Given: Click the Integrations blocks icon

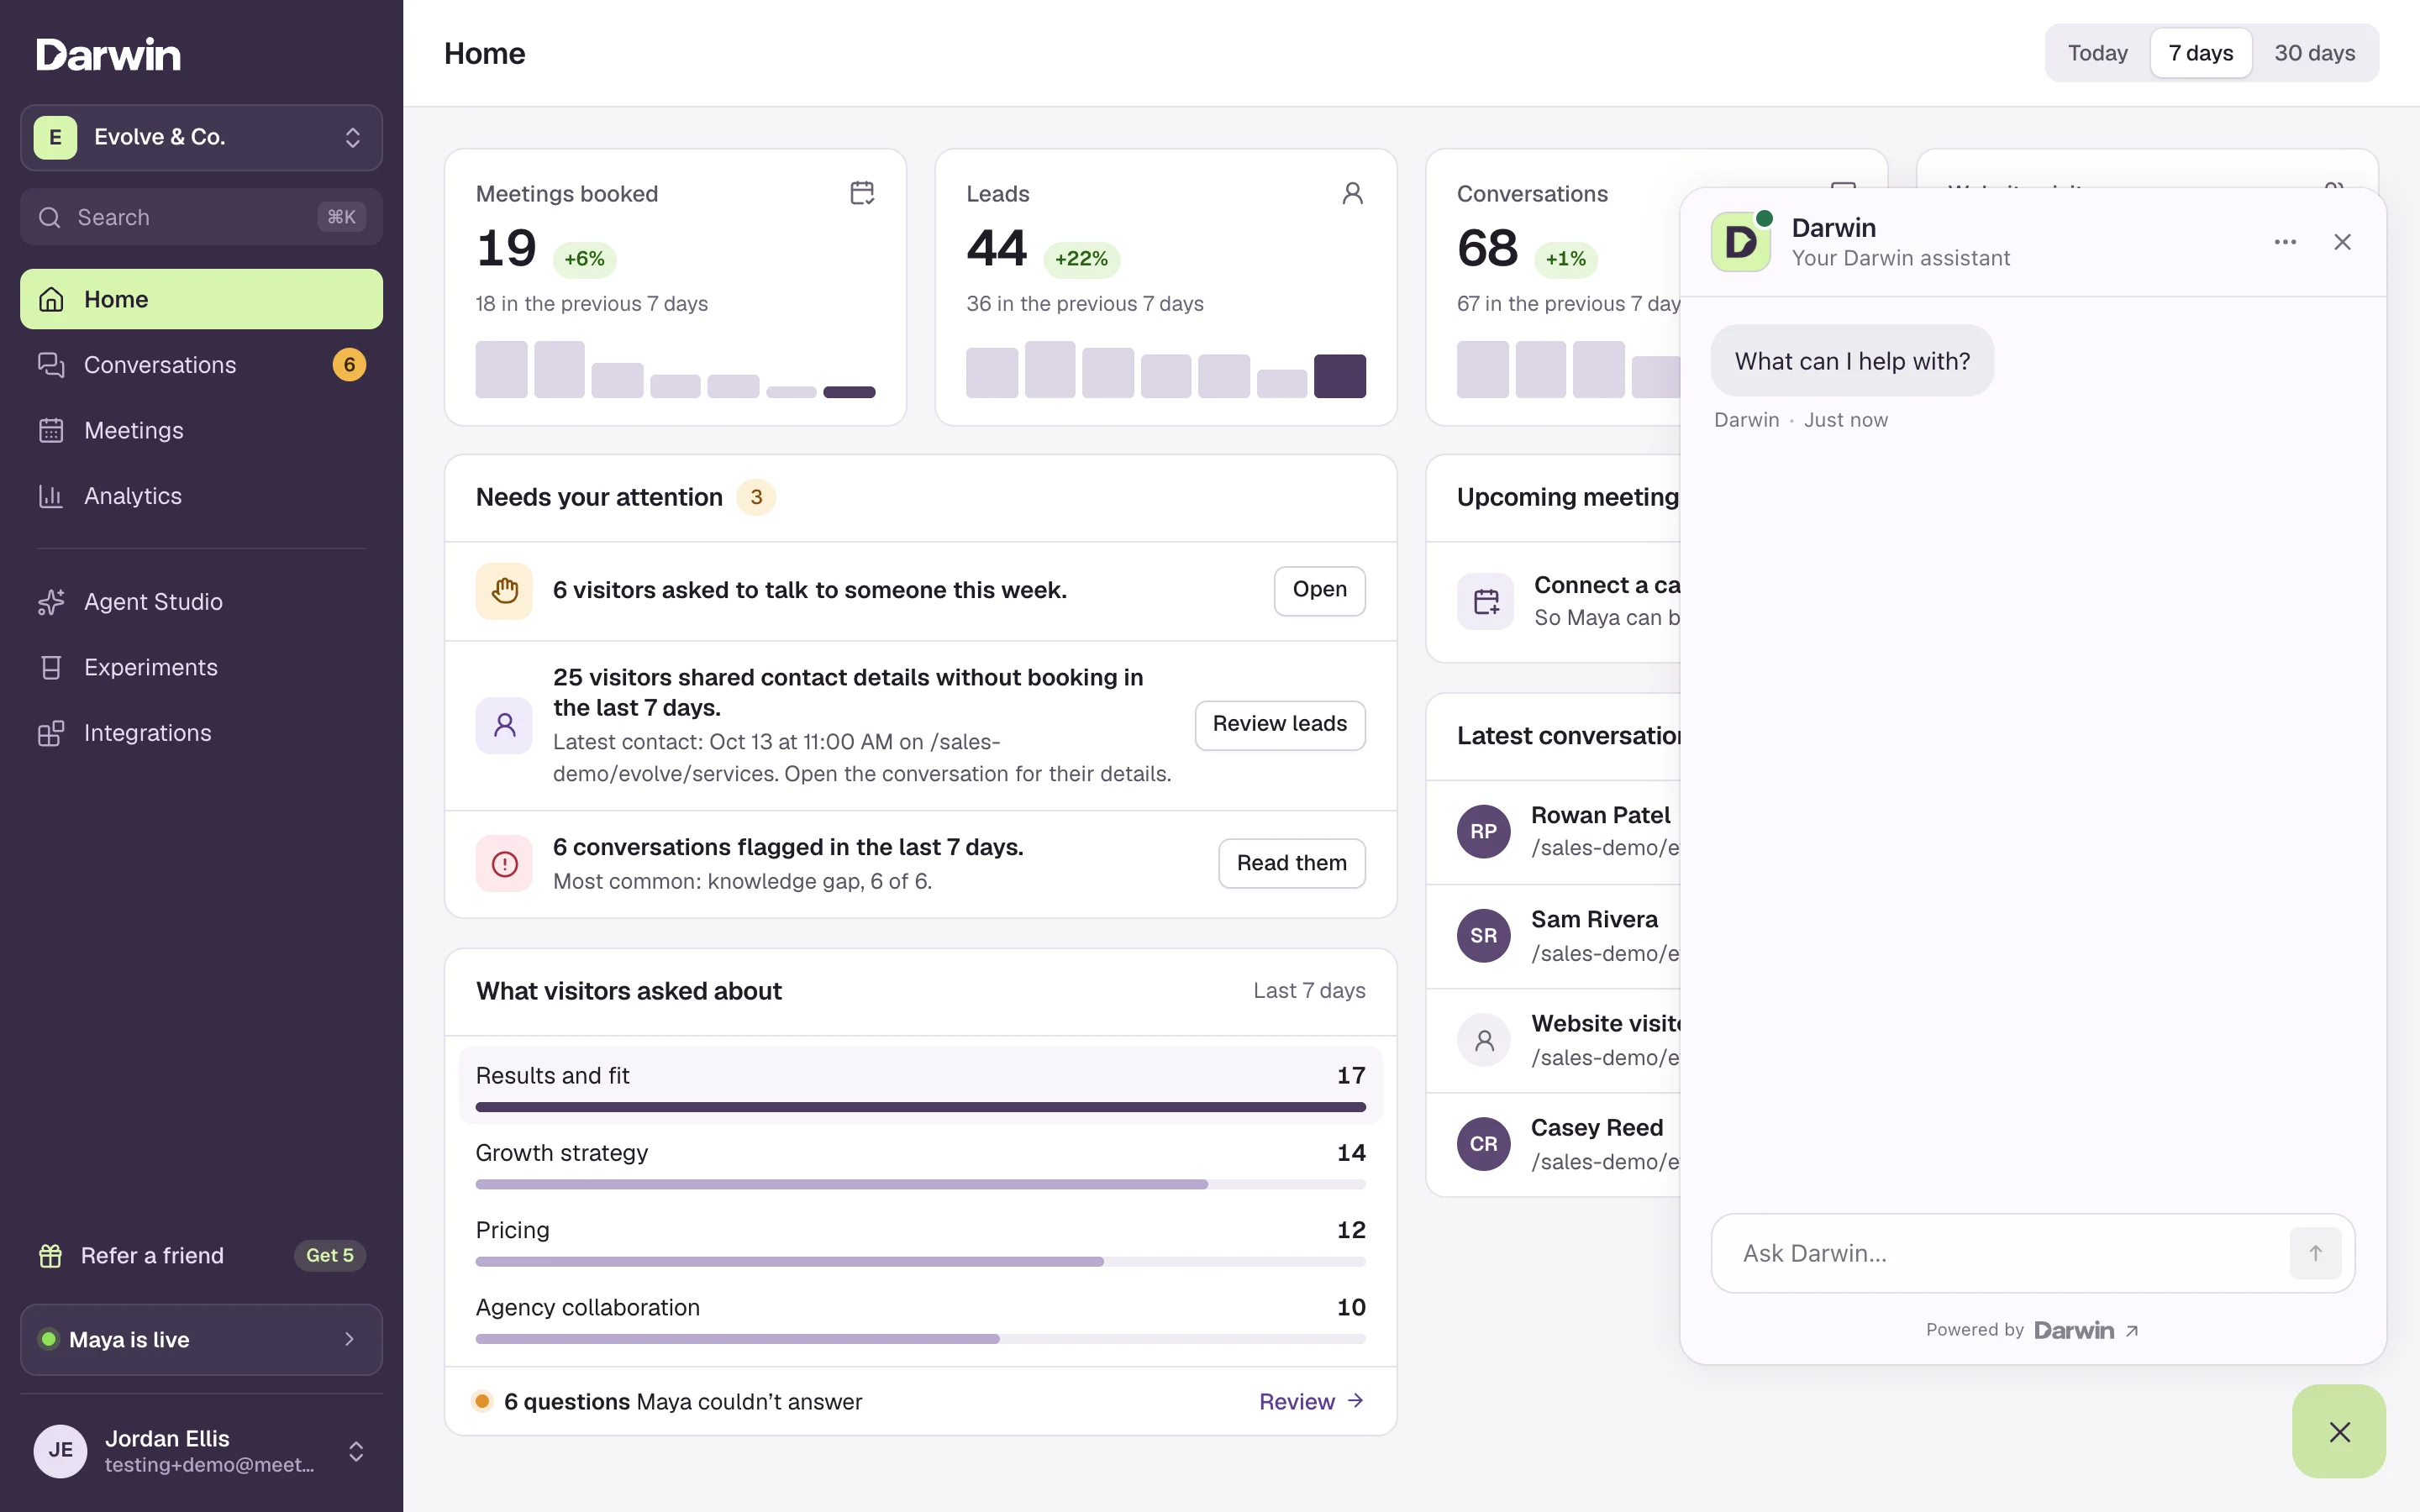Looking at the screenshot, I should 51,733.
